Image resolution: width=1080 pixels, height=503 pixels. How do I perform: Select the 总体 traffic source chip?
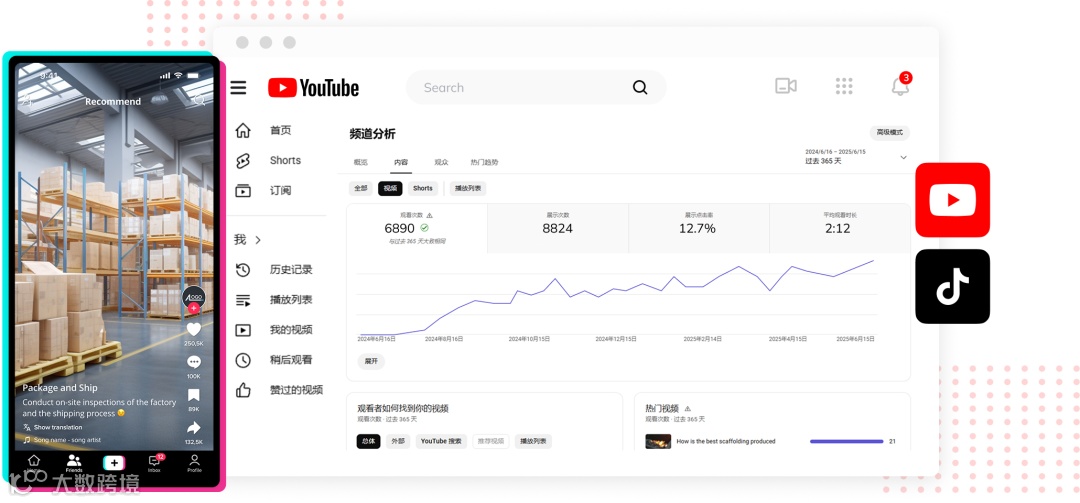click(x=368, y=441)
